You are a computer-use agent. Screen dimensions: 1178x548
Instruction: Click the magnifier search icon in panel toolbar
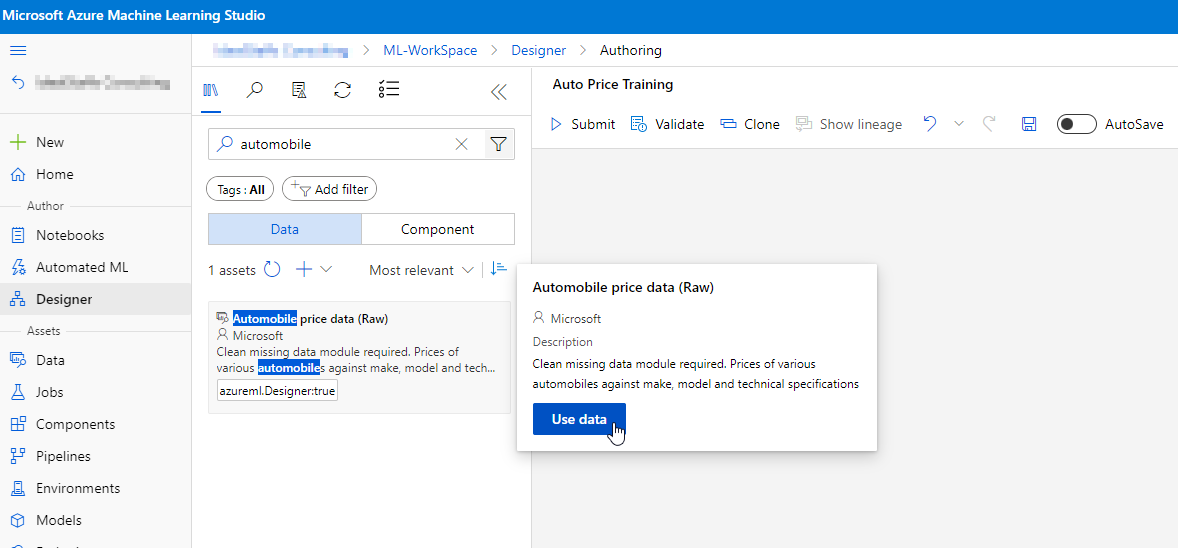coord(255,90)
